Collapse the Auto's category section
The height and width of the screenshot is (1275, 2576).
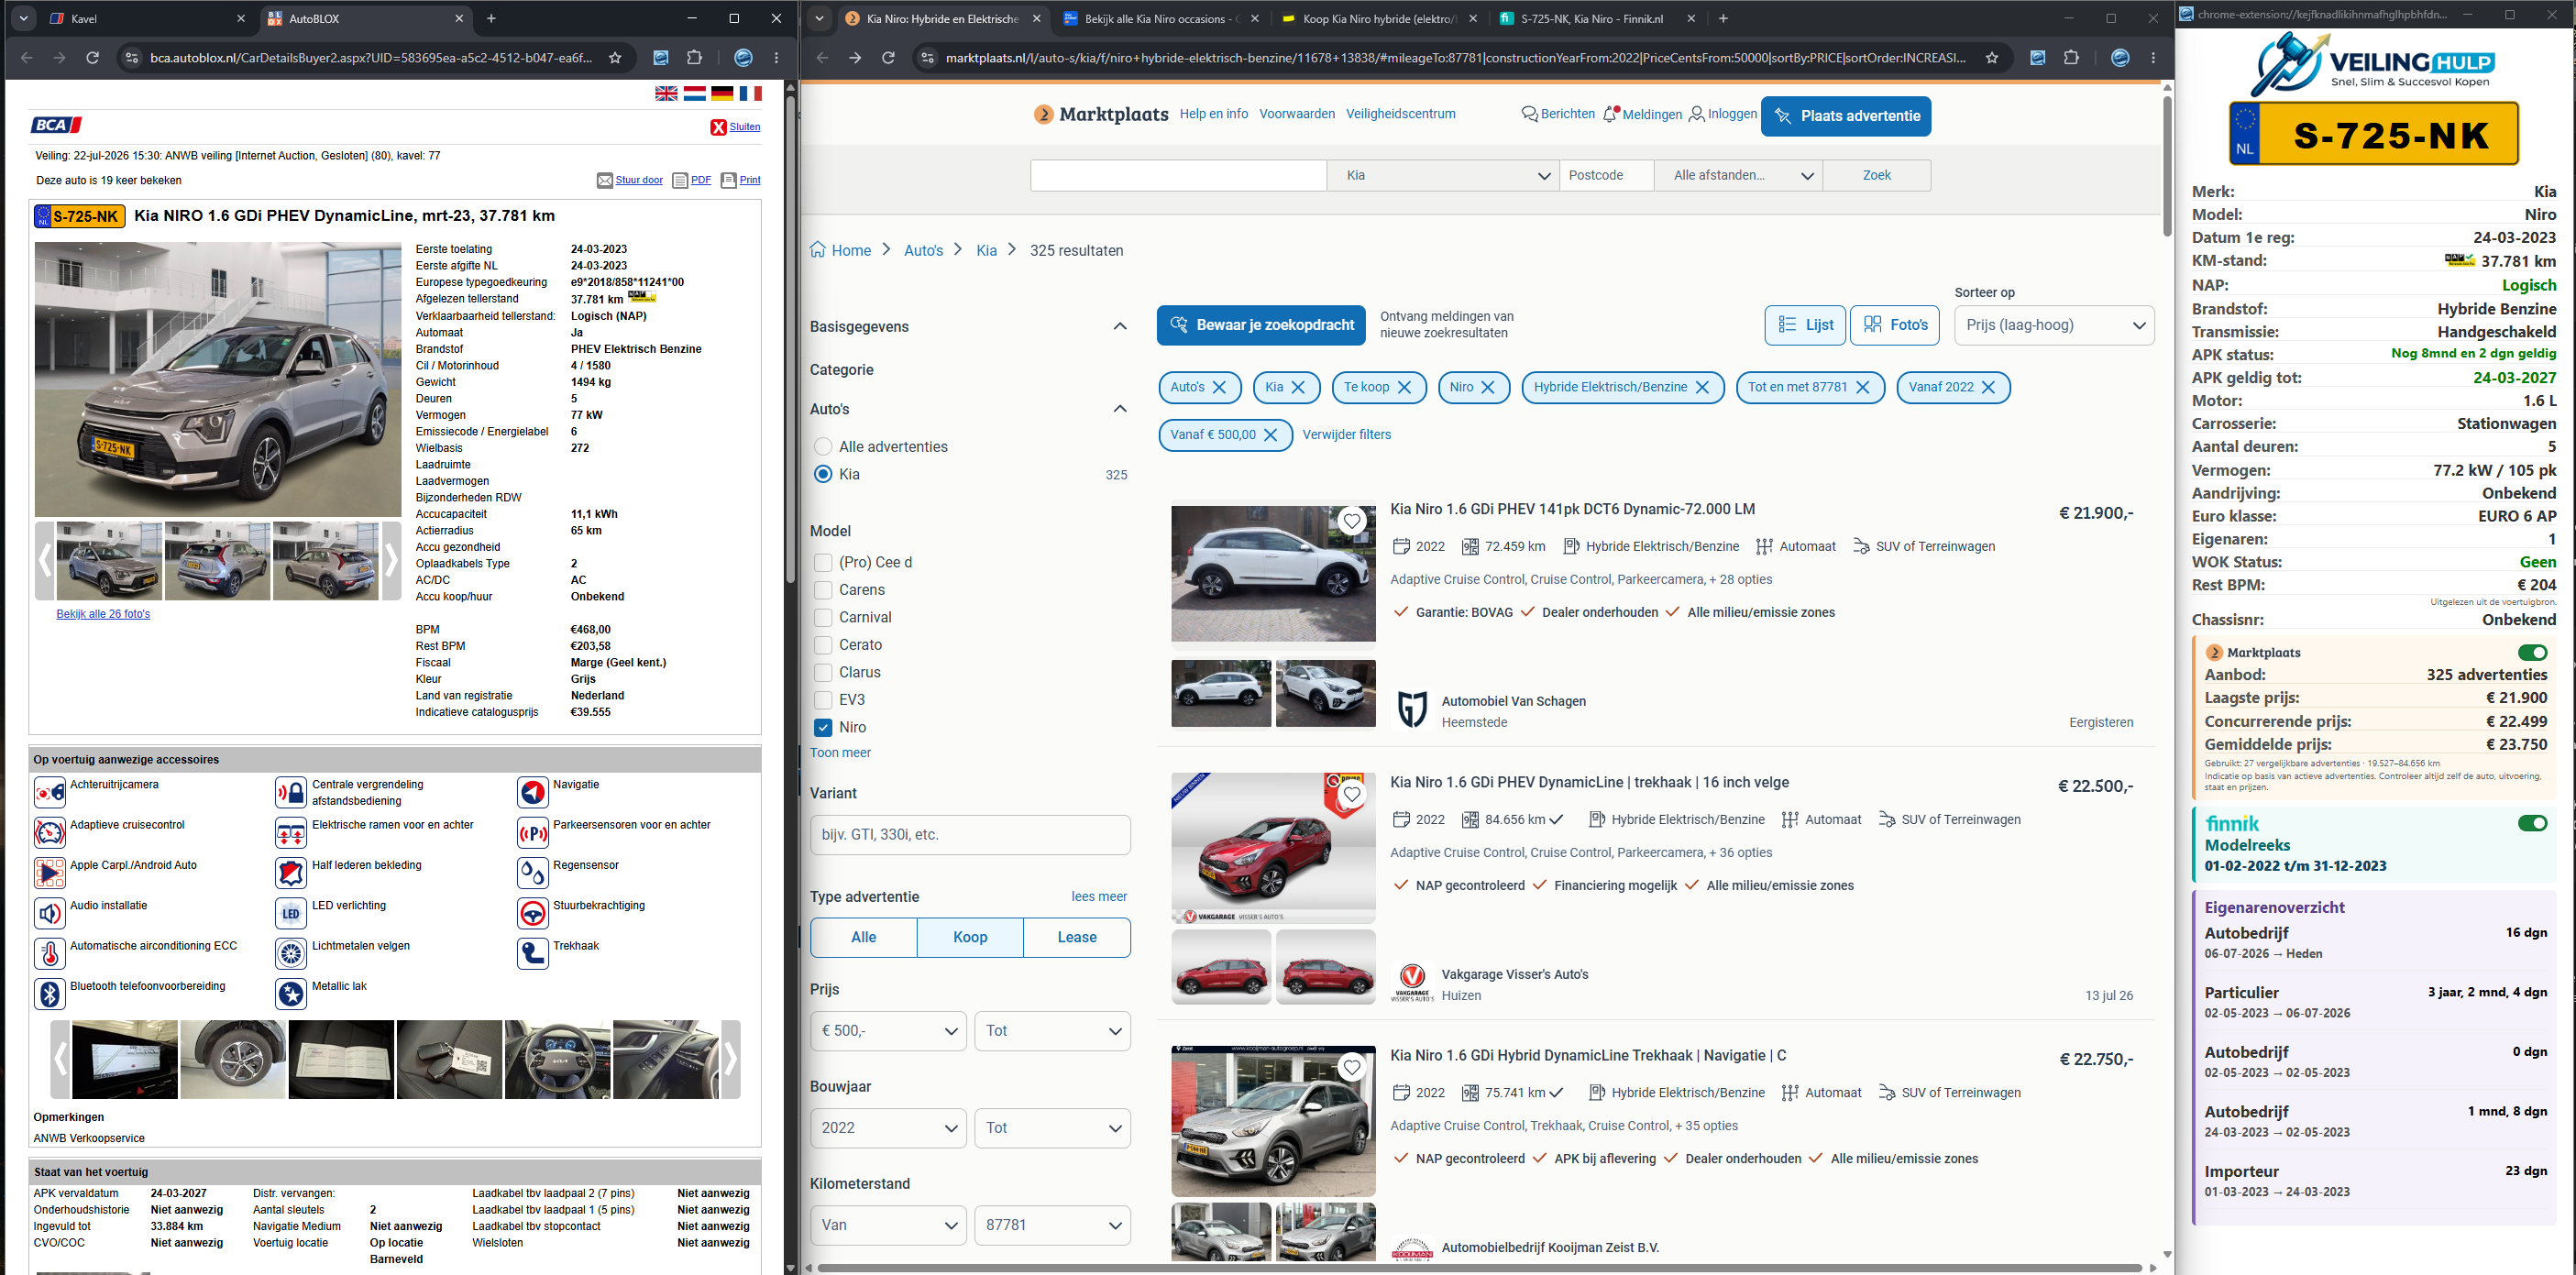tap(1120, 408)
